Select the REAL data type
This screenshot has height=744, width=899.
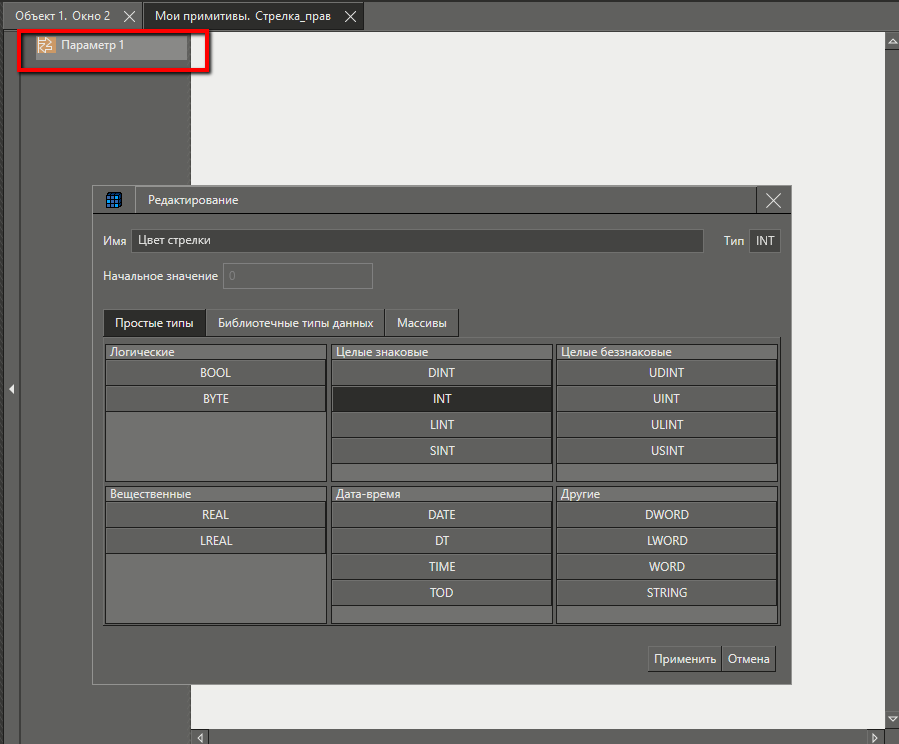coord(215,515)
